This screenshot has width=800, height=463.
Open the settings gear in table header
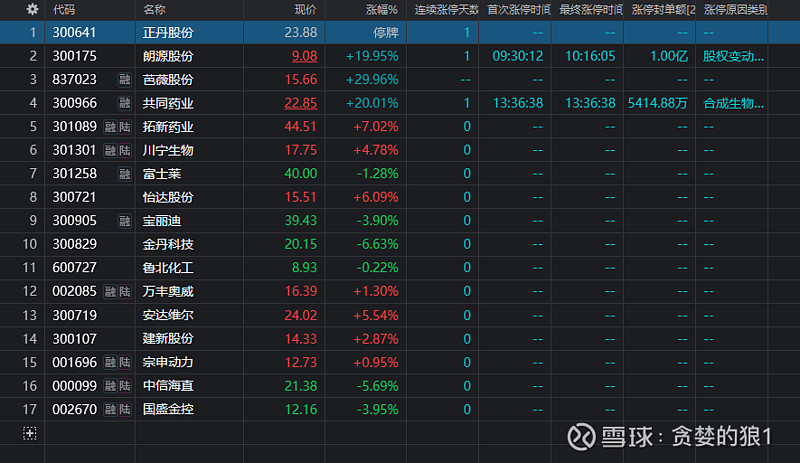click(32, 9)
